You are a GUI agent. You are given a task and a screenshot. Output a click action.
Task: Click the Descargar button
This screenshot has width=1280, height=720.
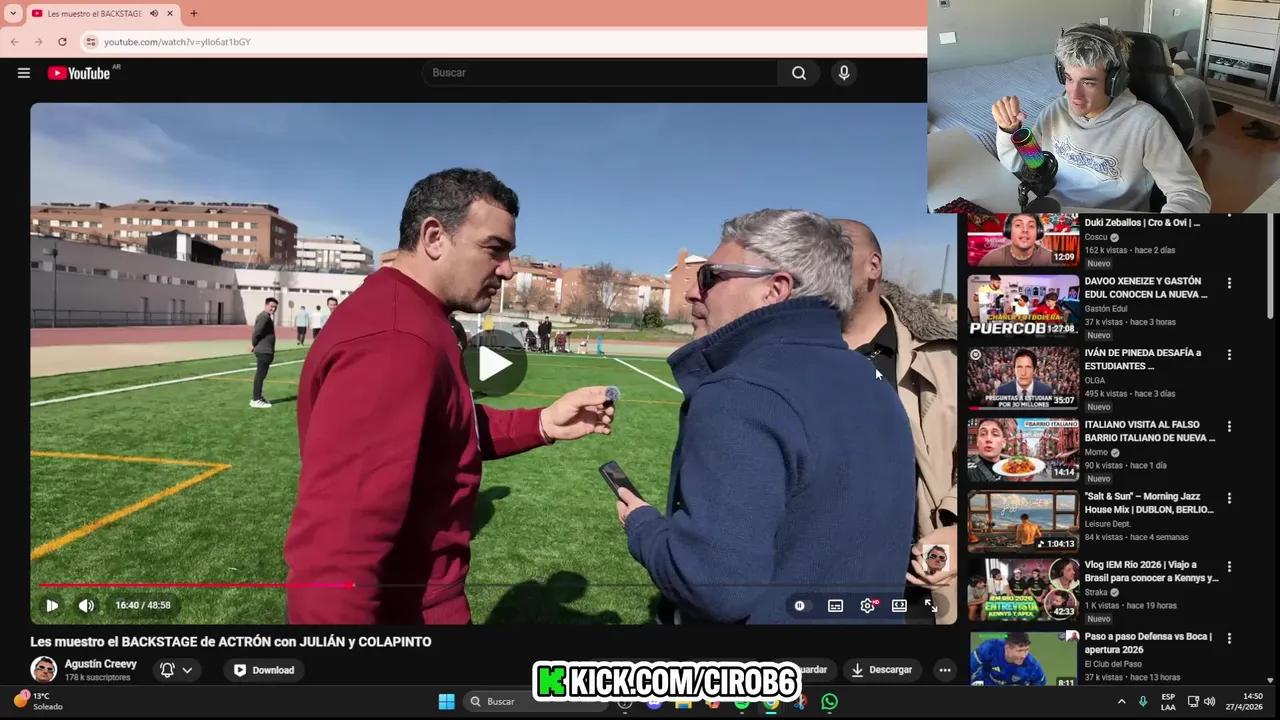tap(881, 670)
